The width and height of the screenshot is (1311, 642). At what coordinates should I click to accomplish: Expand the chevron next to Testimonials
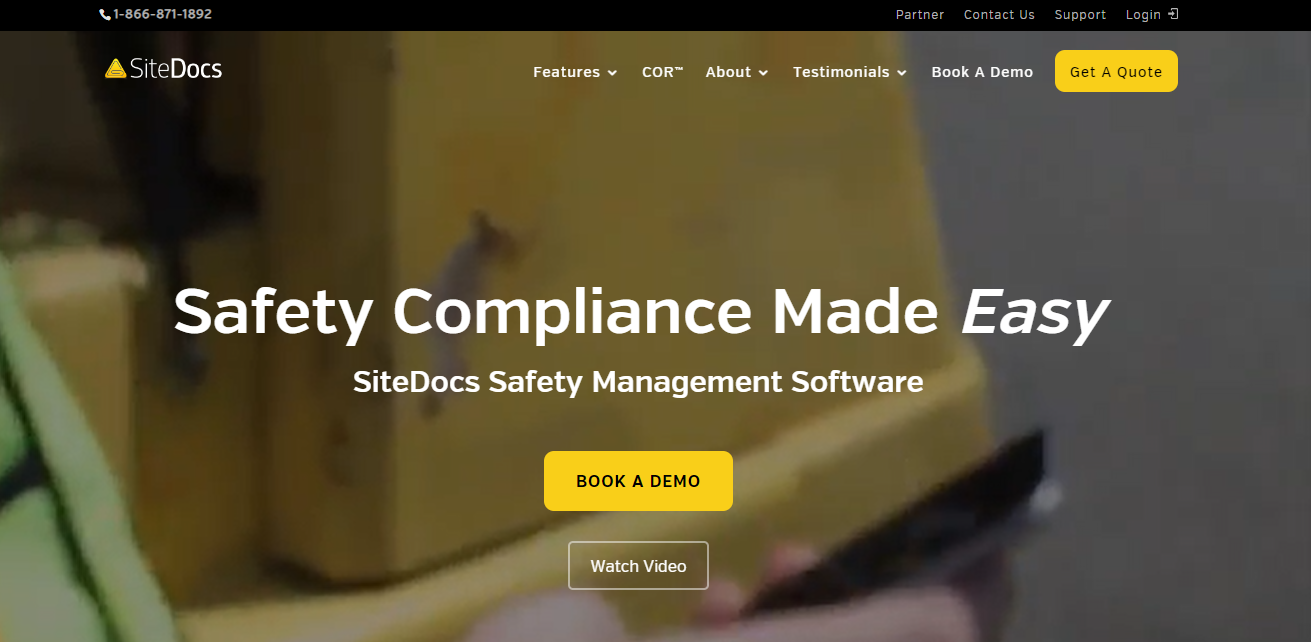coord(901,73)
